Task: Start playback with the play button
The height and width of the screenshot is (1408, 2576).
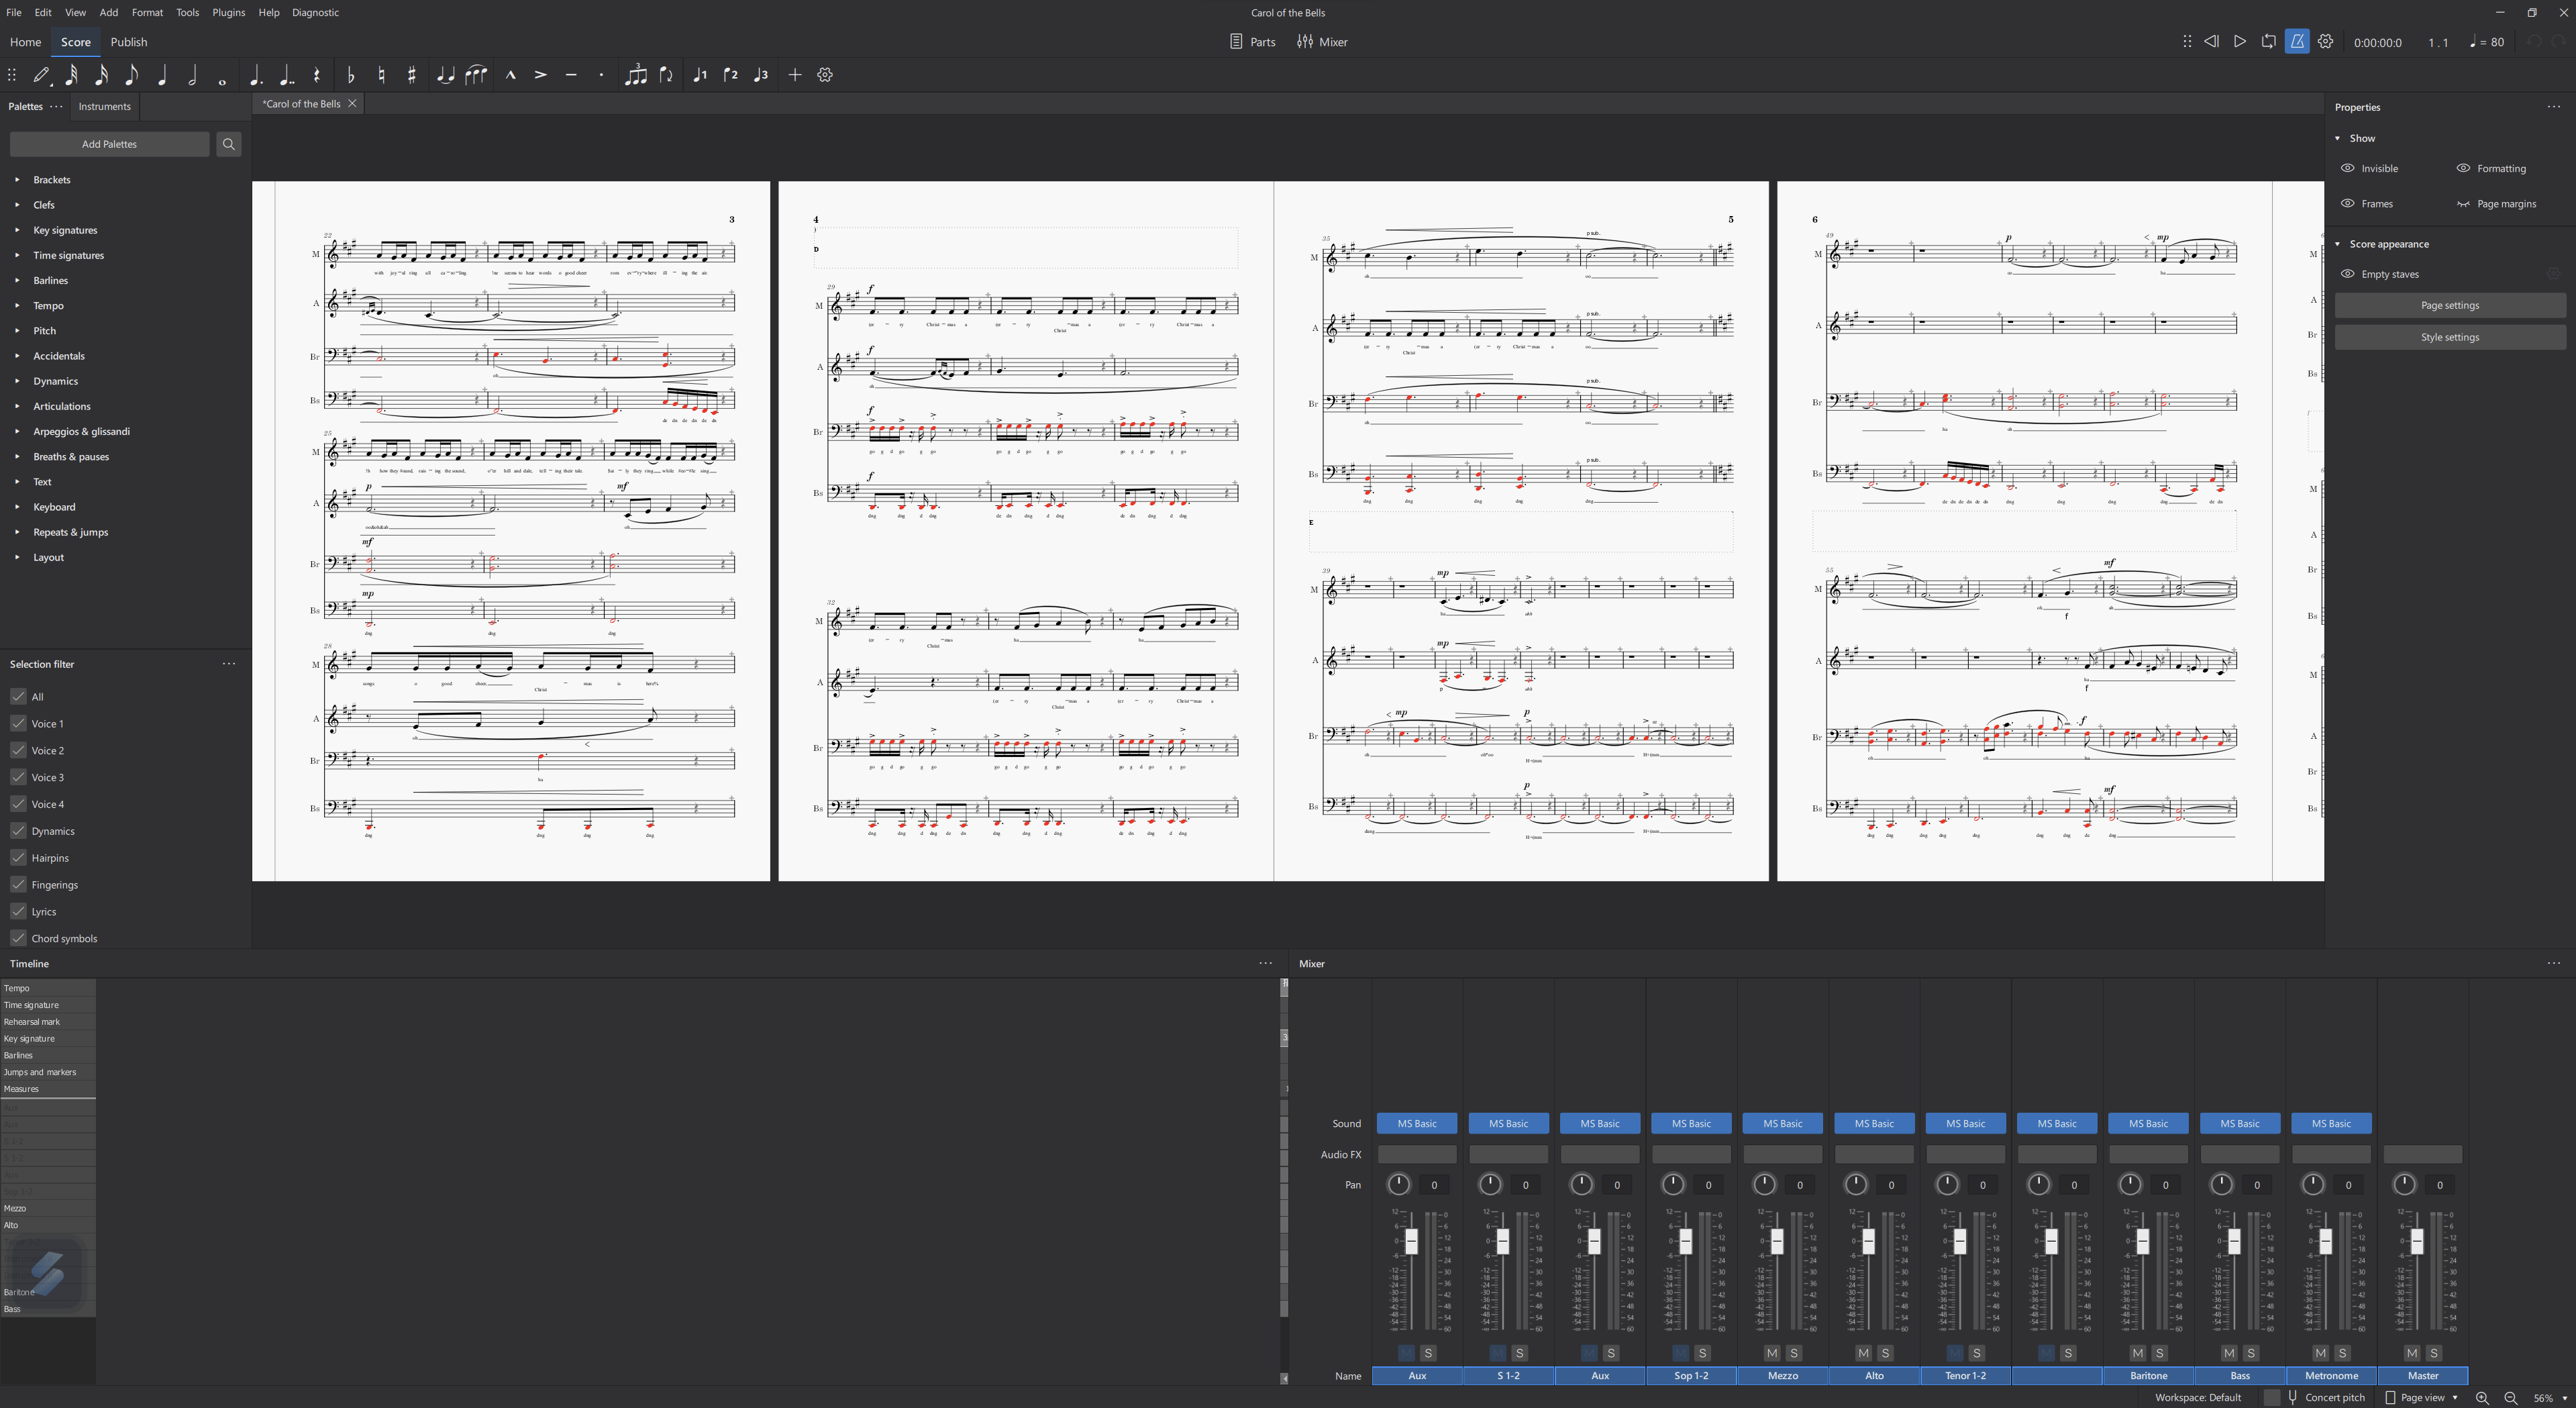Action: pos(2240,41)
